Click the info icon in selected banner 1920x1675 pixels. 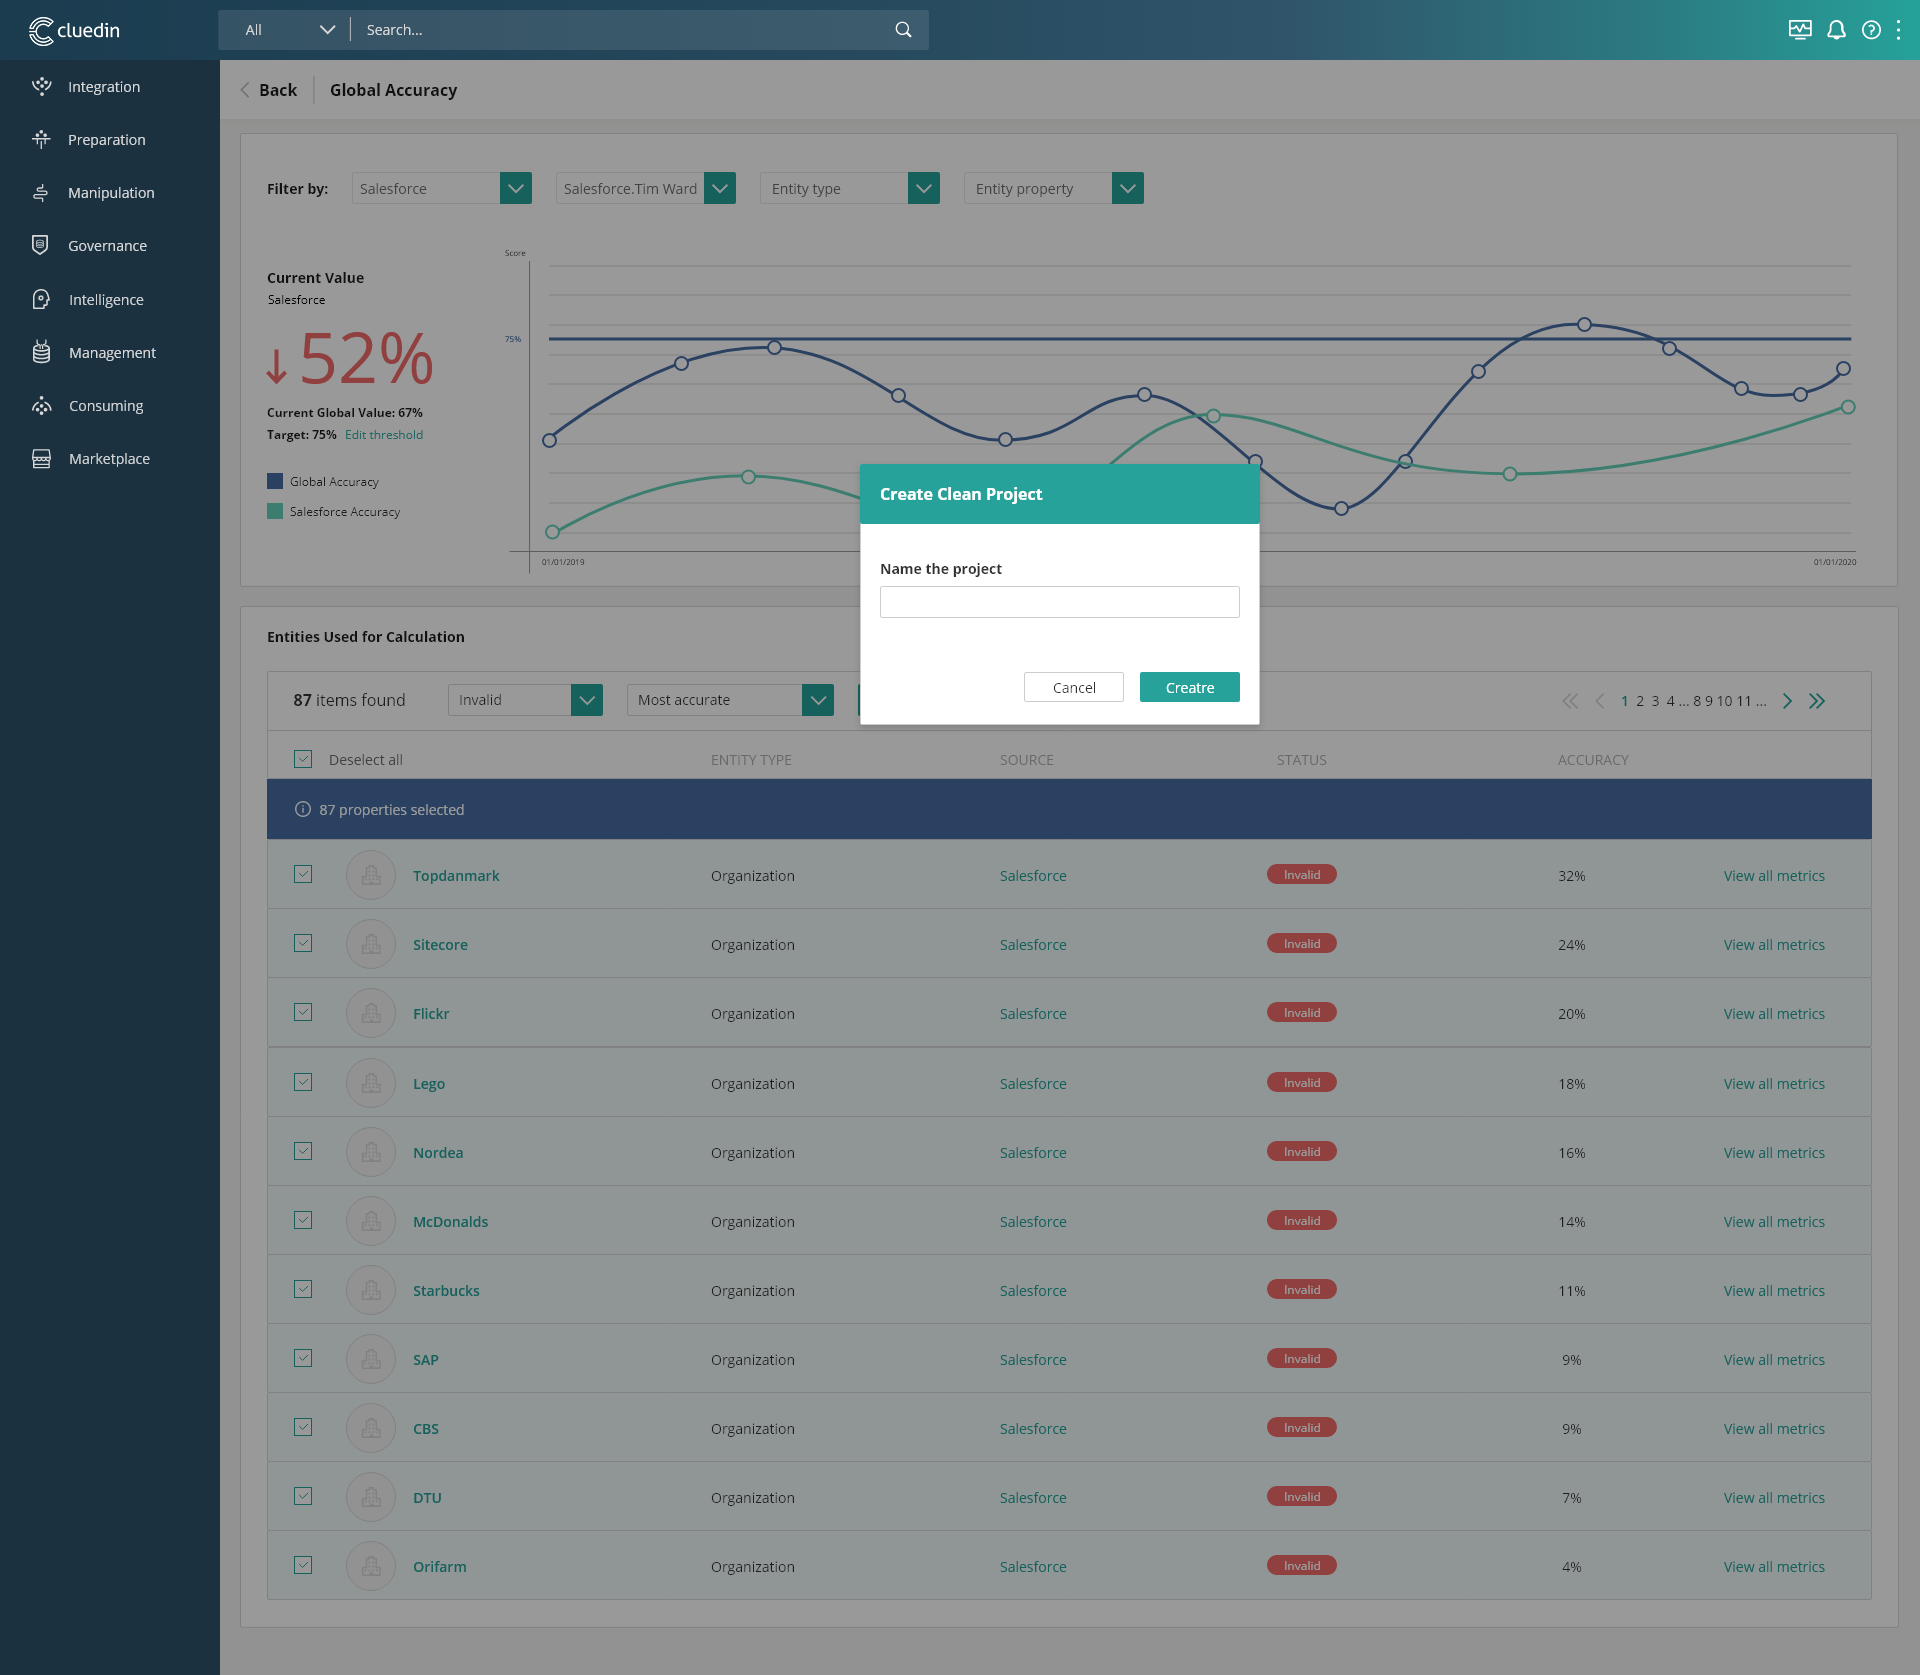303,809
